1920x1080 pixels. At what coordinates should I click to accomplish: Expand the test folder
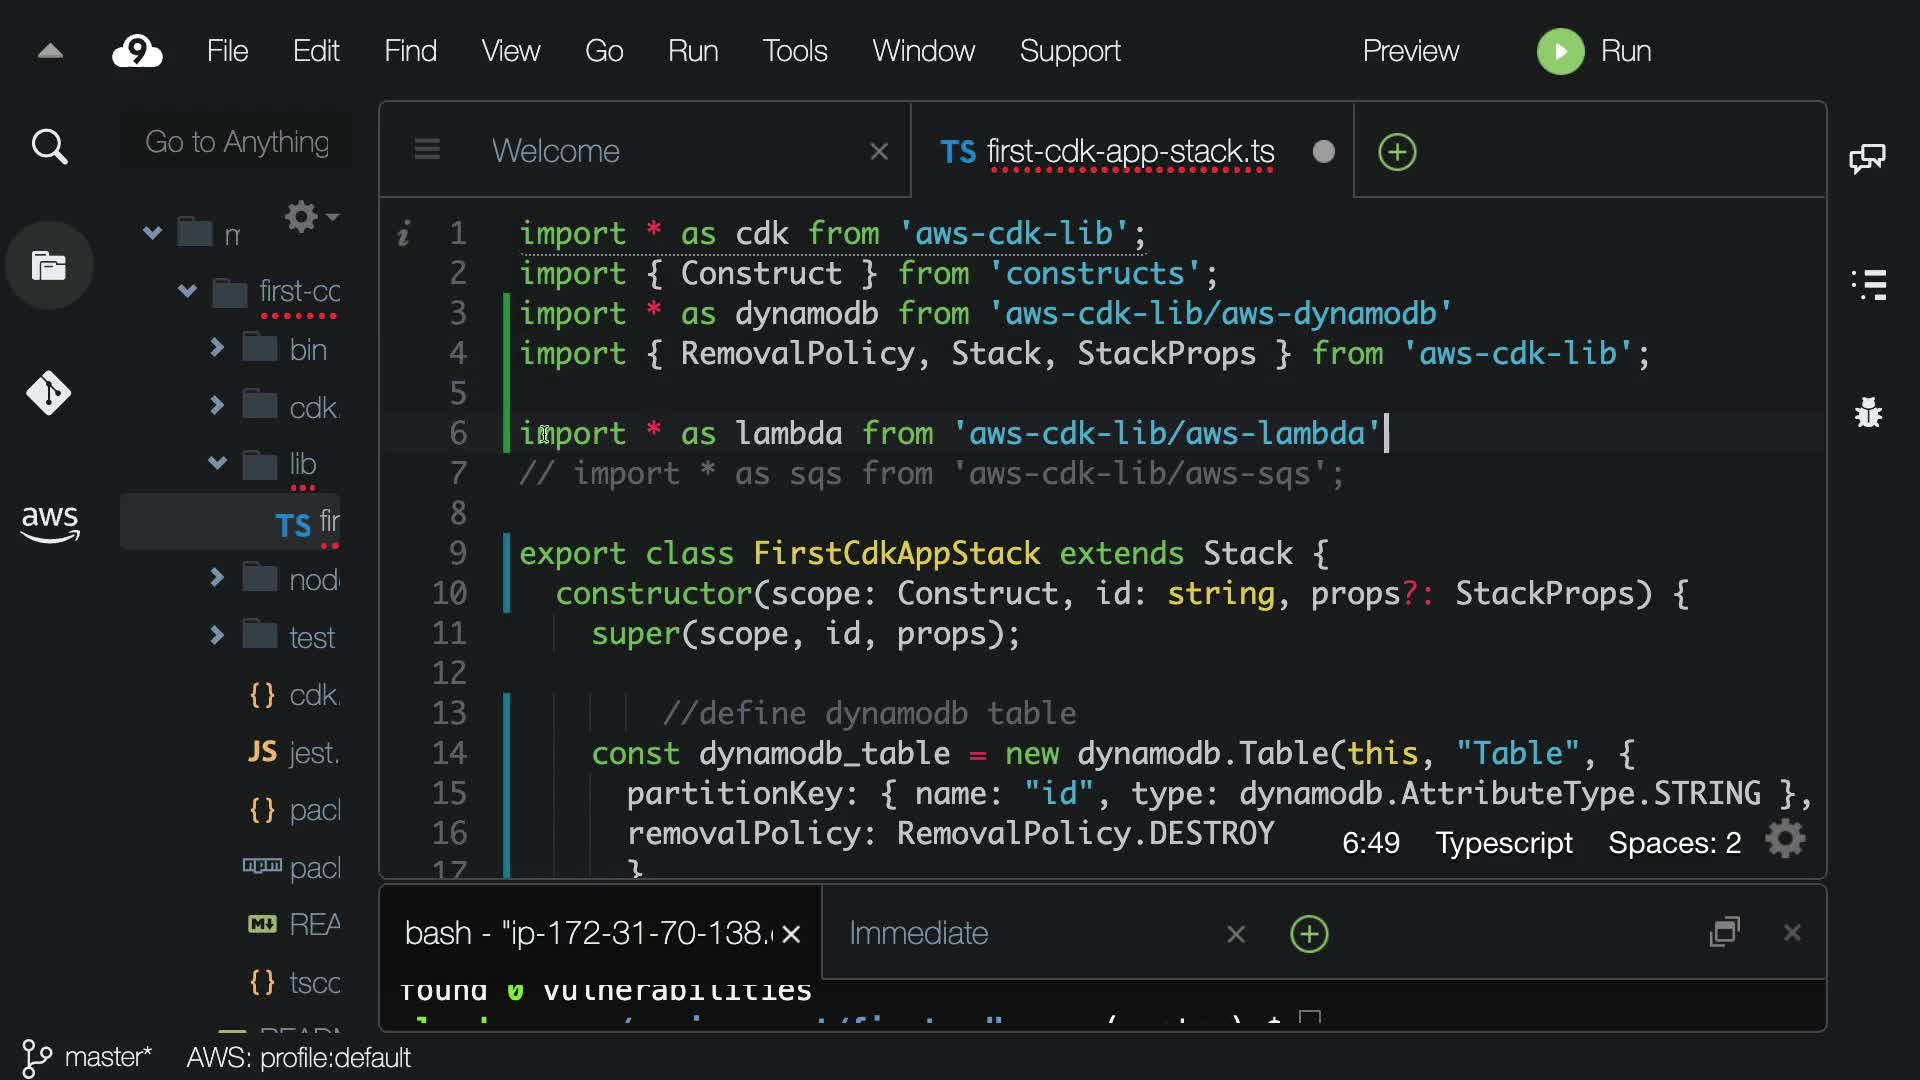[x=217, y=635]
